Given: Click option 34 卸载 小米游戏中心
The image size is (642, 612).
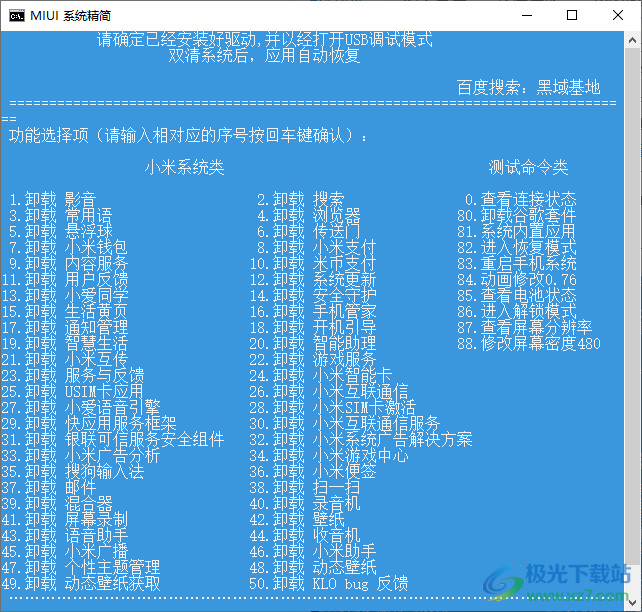Looking at the screenshot, I should 329,455.
